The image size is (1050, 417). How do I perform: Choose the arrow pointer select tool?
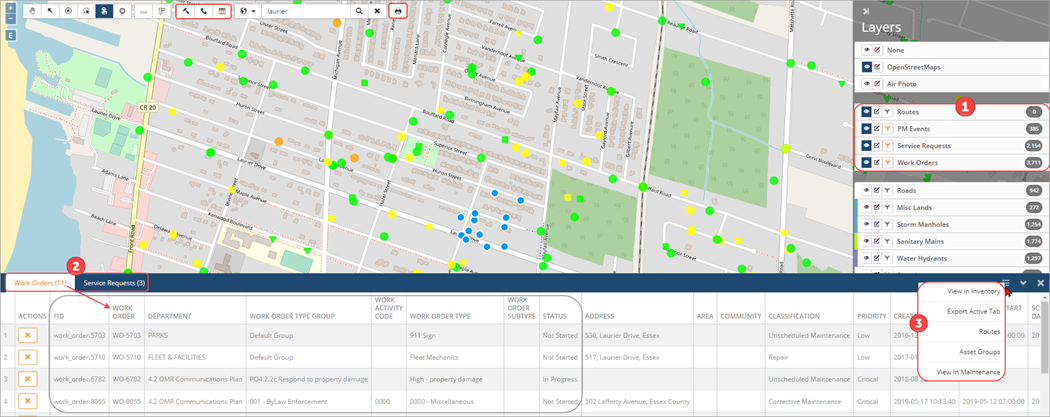[x=51, y=10]
